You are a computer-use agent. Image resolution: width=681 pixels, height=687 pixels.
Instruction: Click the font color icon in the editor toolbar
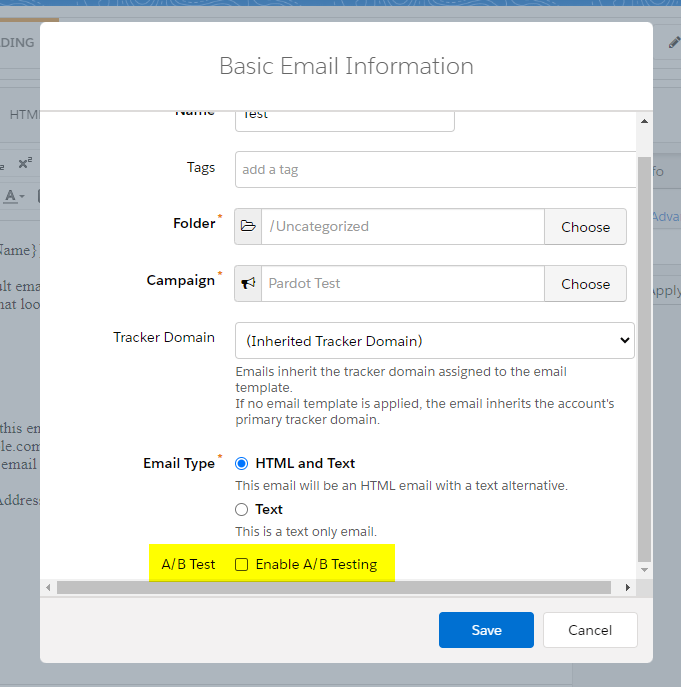coord(12,196)
